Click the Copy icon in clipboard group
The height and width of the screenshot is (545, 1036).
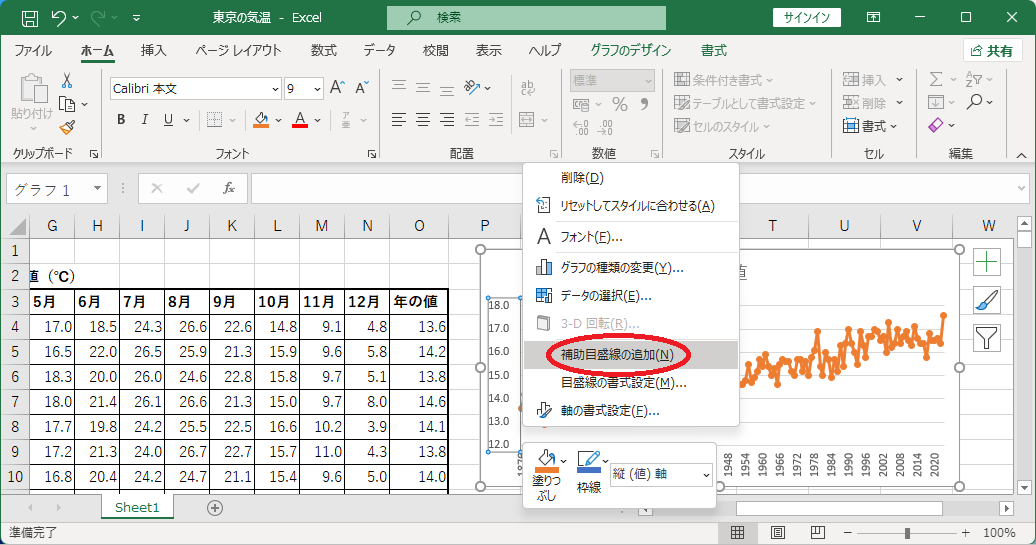pyautogui.click(x=67, y=104)
